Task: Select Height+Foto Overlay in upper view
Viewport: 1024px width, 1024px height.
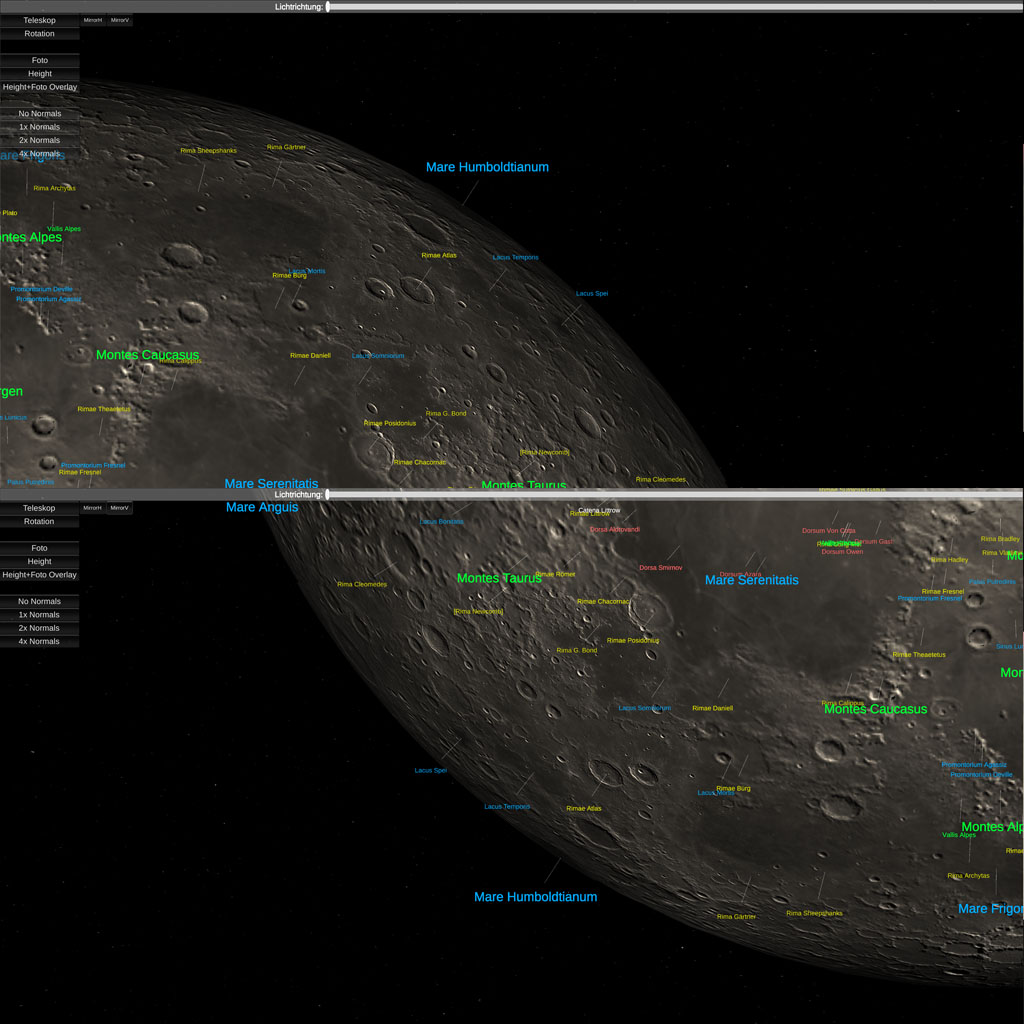Action: (x=40, y=87)
